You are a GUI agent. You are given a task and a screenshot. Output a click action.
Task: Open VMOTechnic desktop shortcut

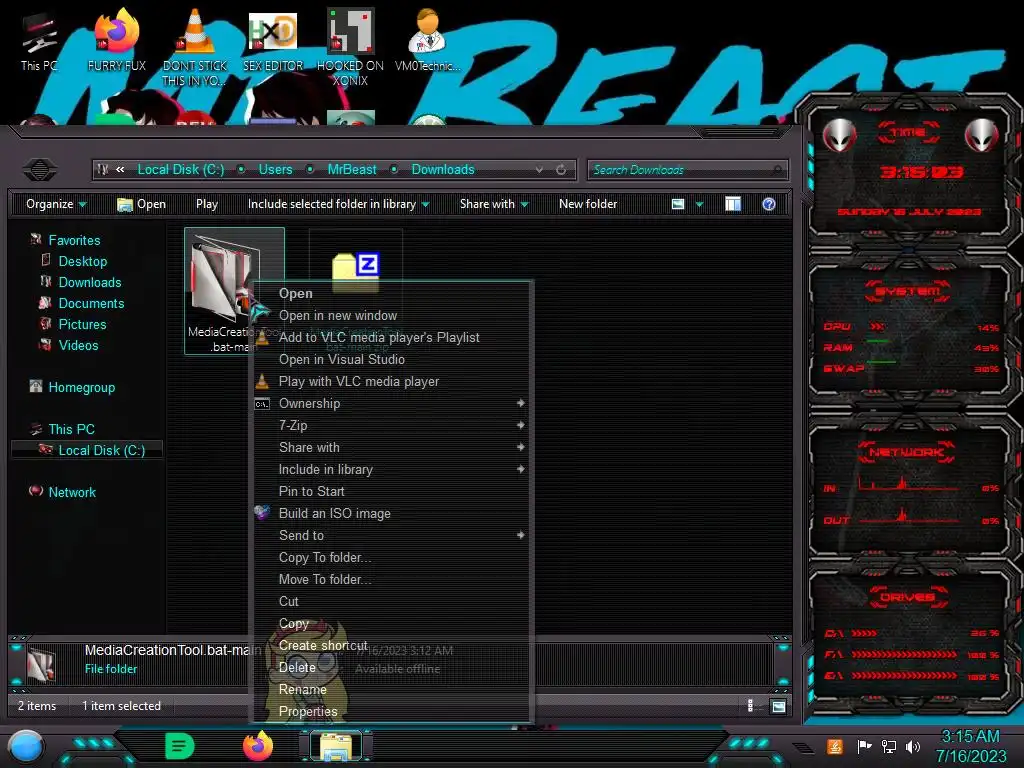coord(427,41)
